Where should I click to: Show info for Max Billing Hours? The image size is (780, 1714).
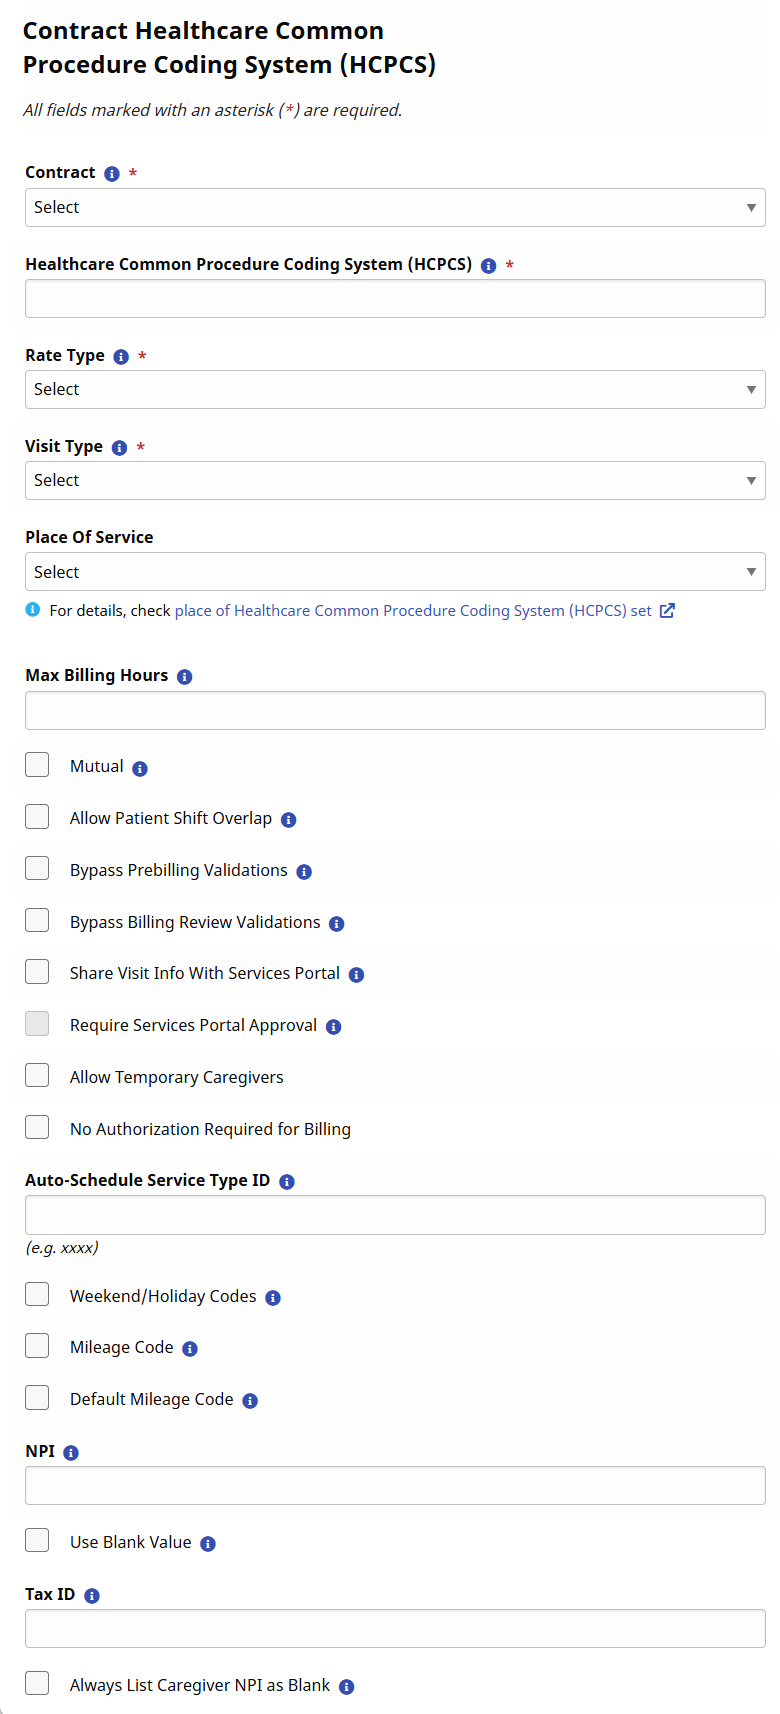pos(184,677)
